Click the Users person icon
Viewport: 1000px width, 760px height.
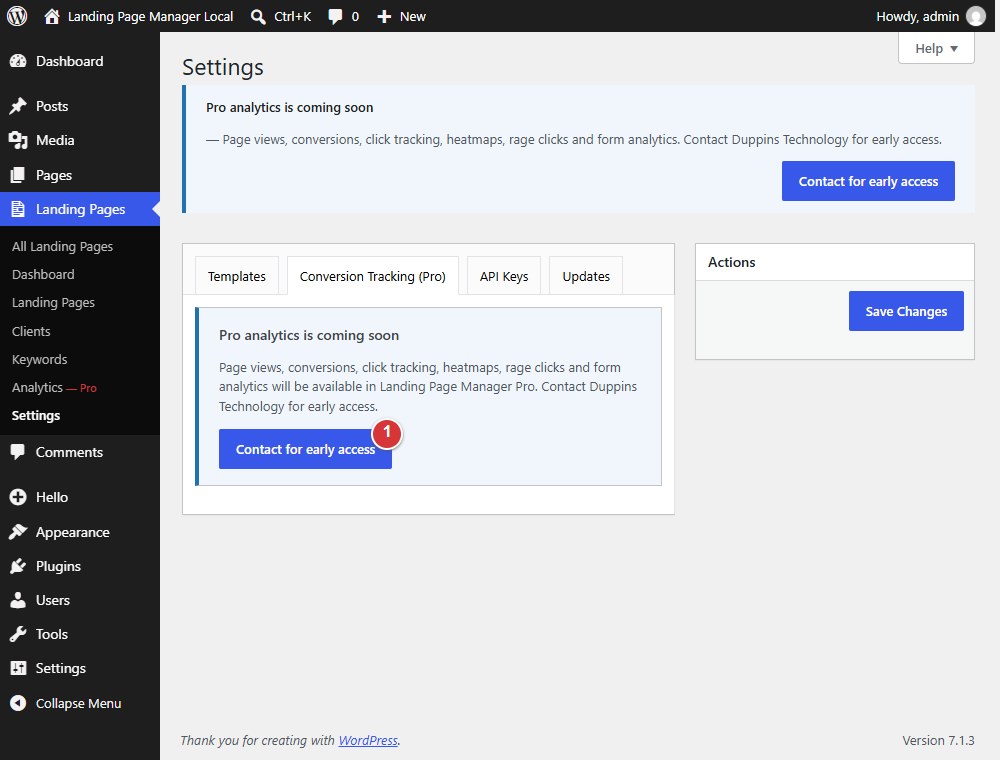tap(18, 600)
